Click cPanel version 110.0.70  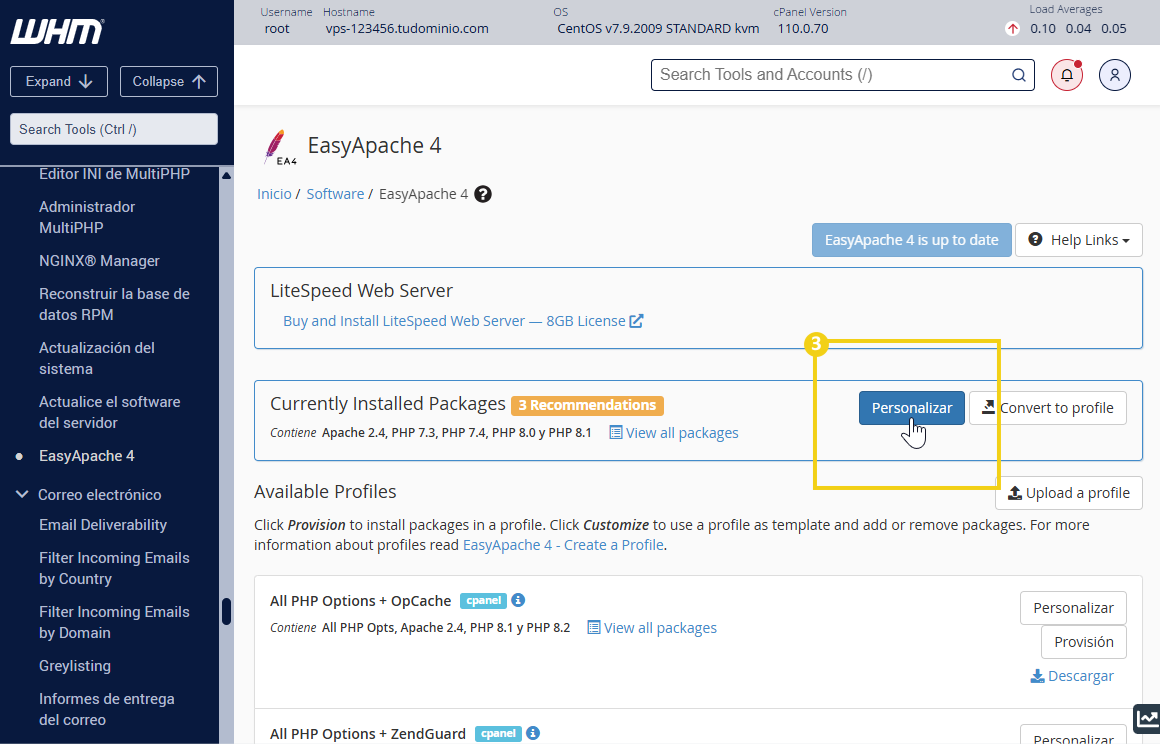pyautogui.click(x=803, y=29)
